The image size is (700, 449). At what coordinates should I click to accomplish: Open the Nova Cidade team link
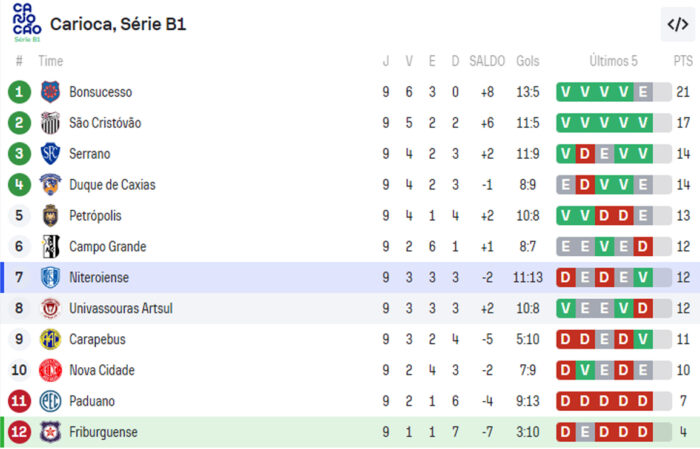(x=104, y=370)
